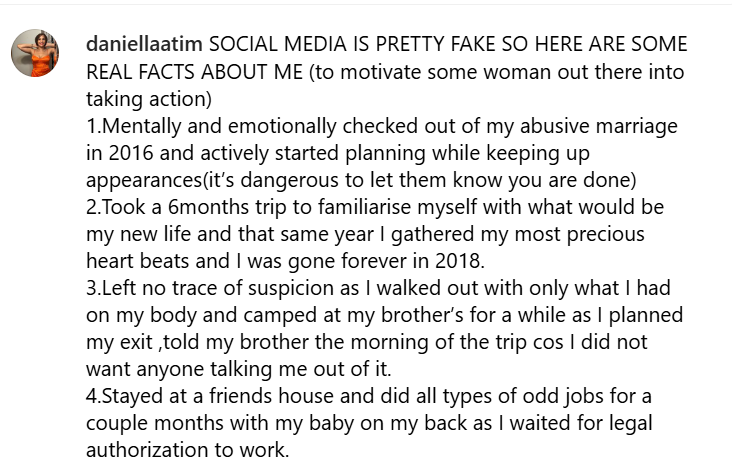
Task: Click the 'authorization to work.' final line
Action: (188, 450)
